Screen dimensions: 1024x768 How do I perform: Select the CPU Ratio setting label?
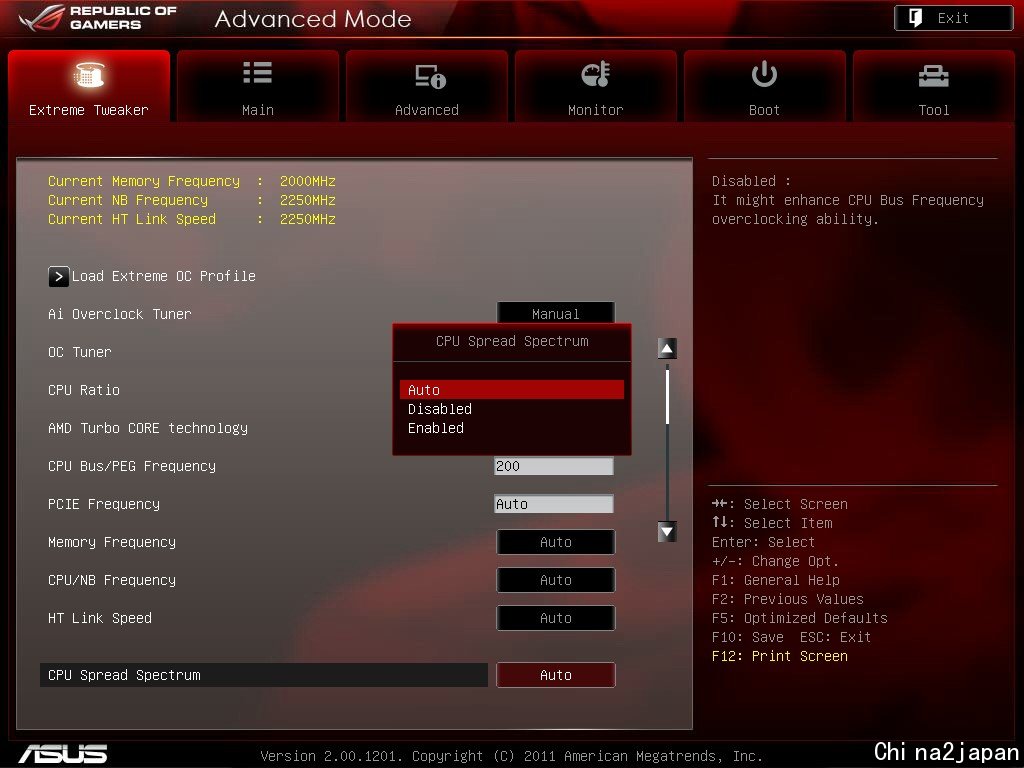pyautogui.click(x=84, y=390)
